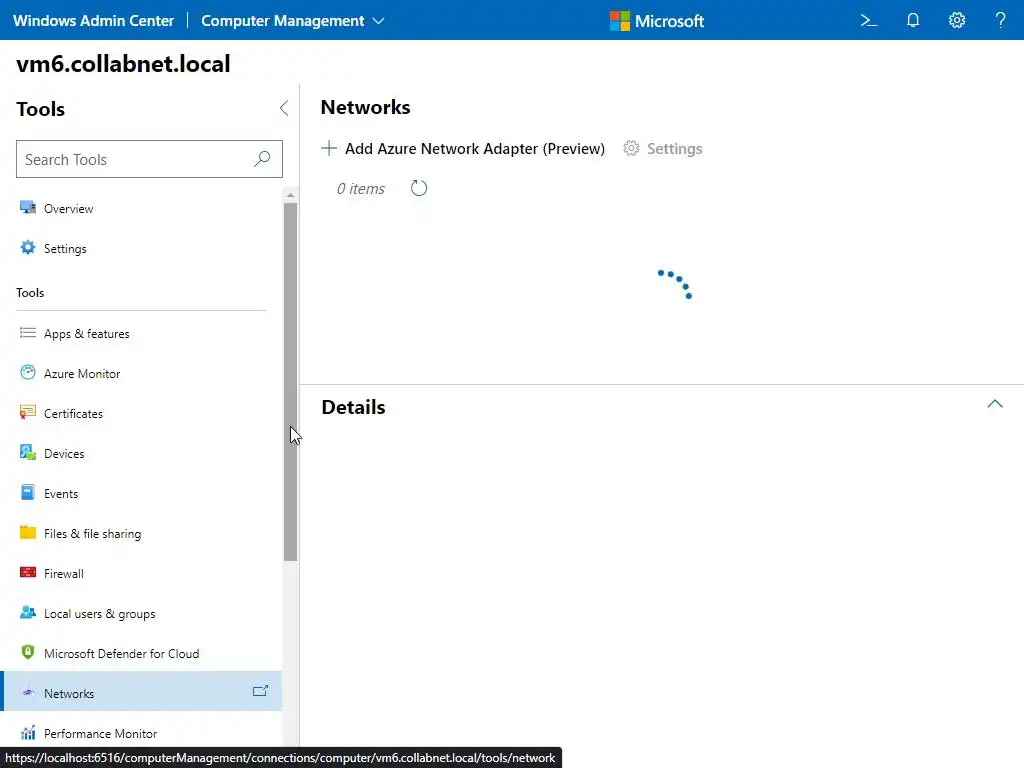Click the help question mark icon
The image size is (1024, 768).
pyautogui.click(x=1000, y=20)
